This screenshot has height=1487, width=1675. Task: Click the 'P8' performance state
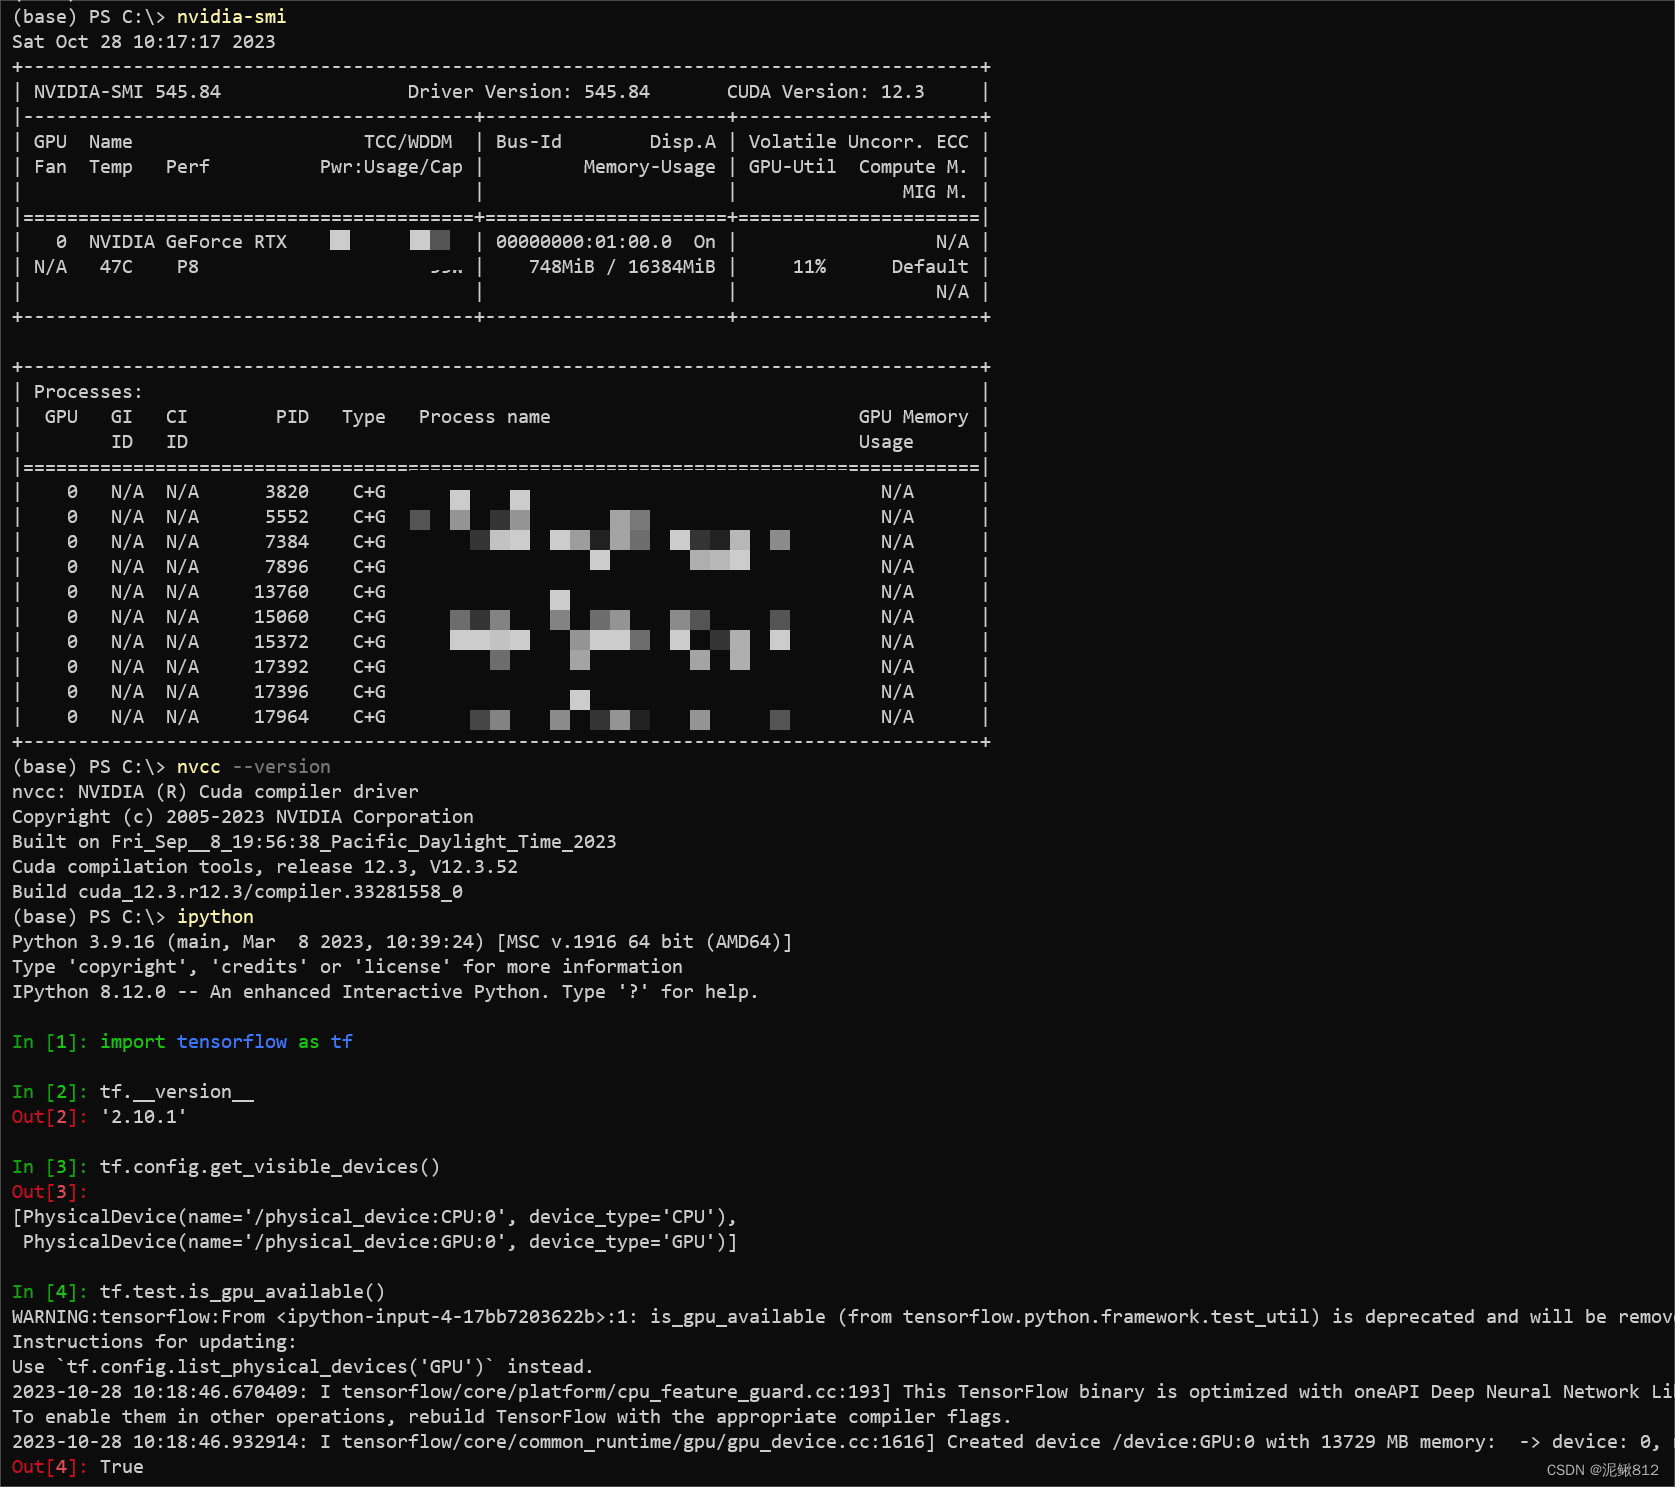(187, 267)
